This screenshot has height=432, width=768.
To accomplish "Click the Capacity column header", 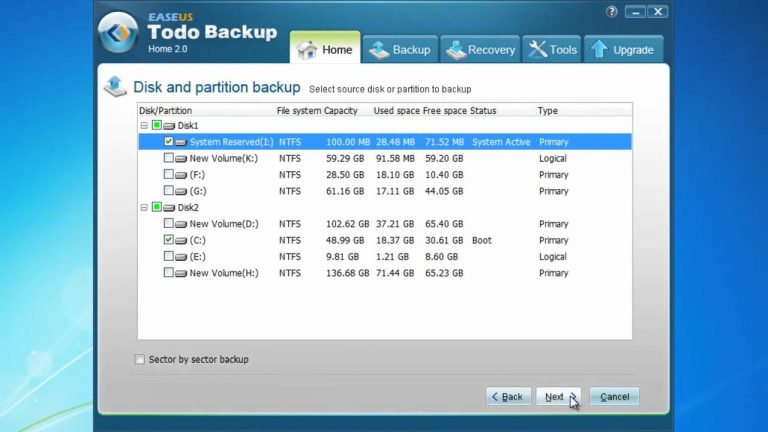I will 341,111.
